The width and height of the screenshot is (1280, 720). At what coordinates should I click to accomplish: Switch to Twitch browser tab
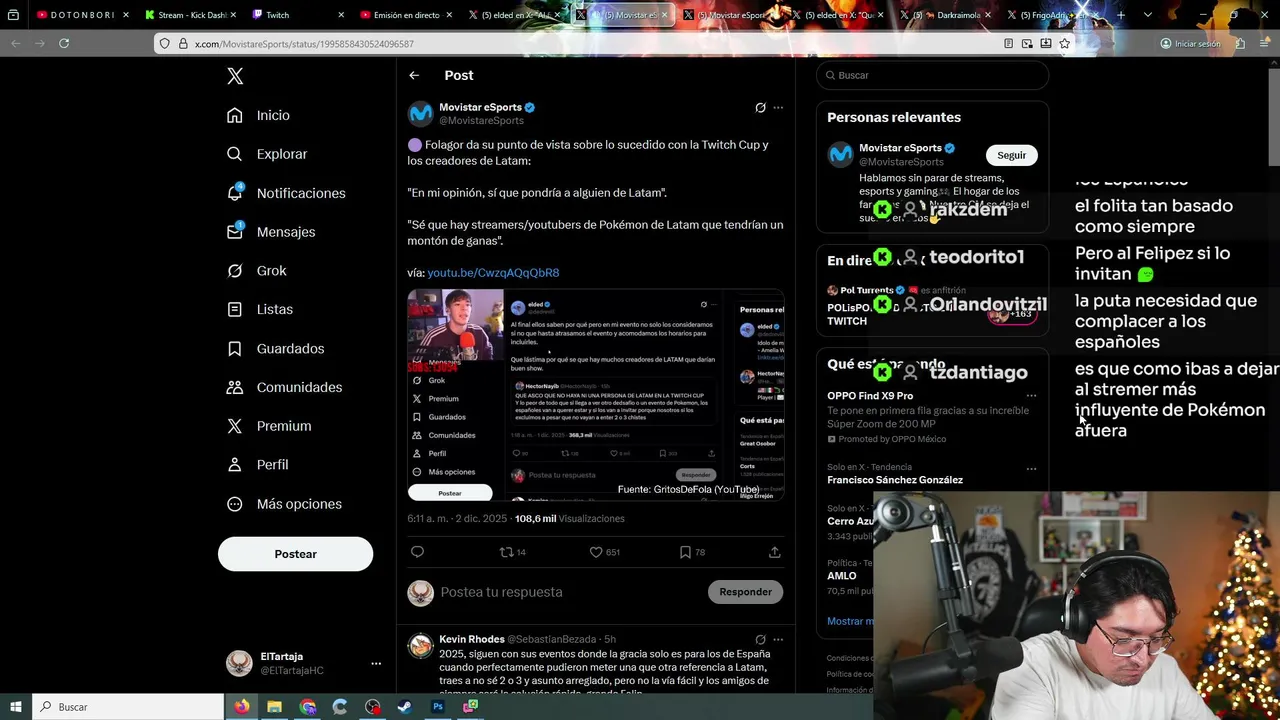click(x=297, y=15)
